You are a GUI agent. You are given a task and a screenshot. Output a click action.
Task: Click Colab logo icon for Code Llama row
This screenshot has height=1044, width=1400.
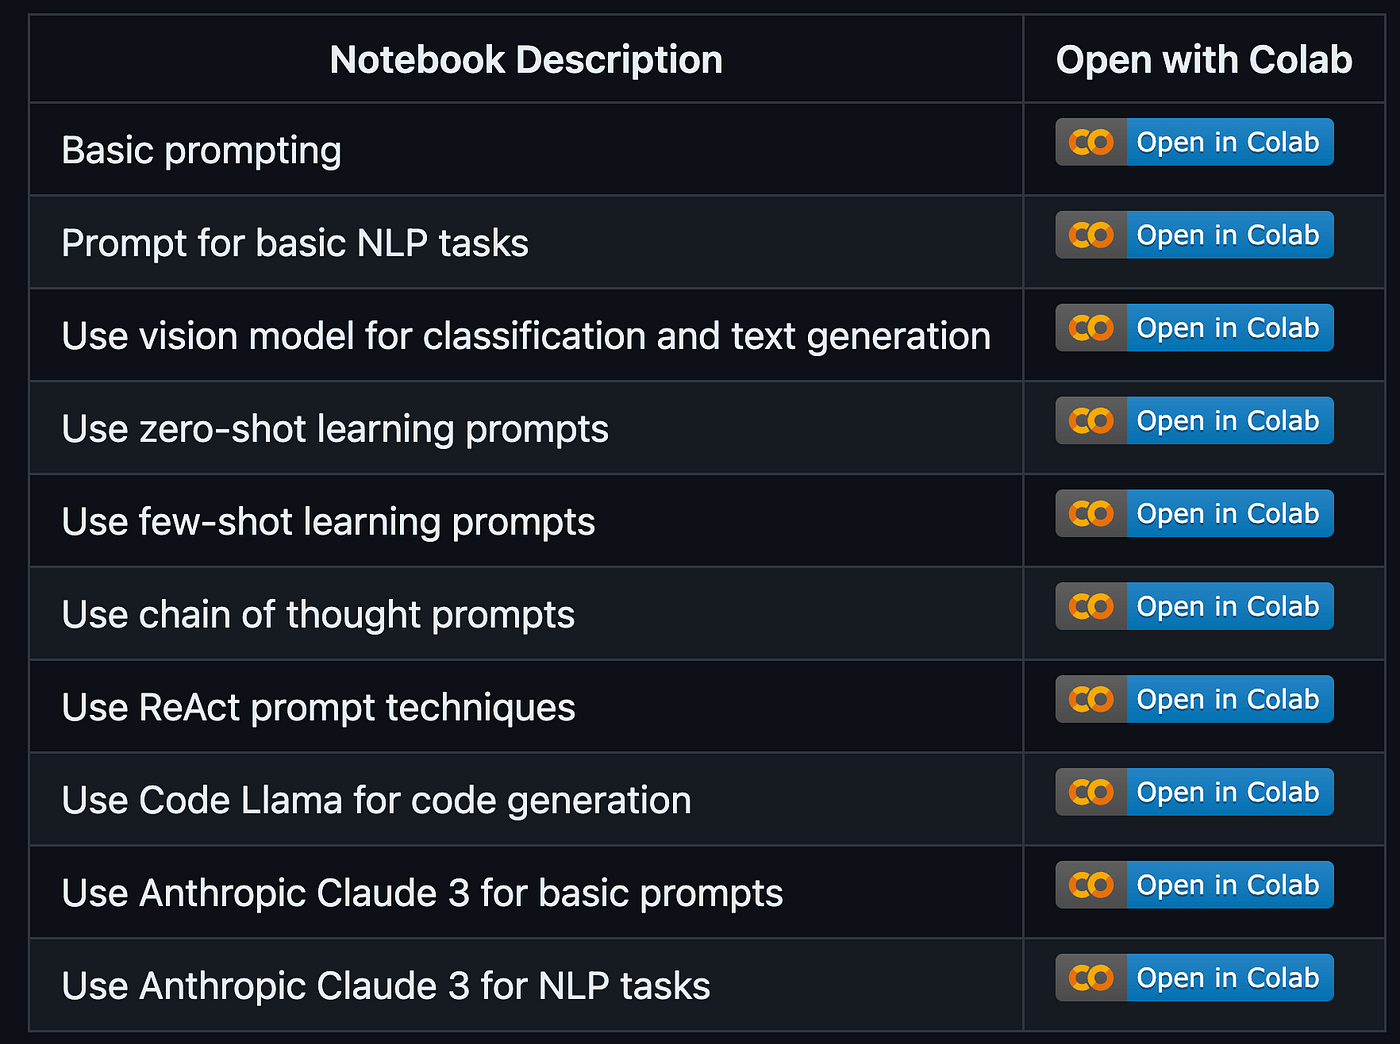tap(1091, 792)
